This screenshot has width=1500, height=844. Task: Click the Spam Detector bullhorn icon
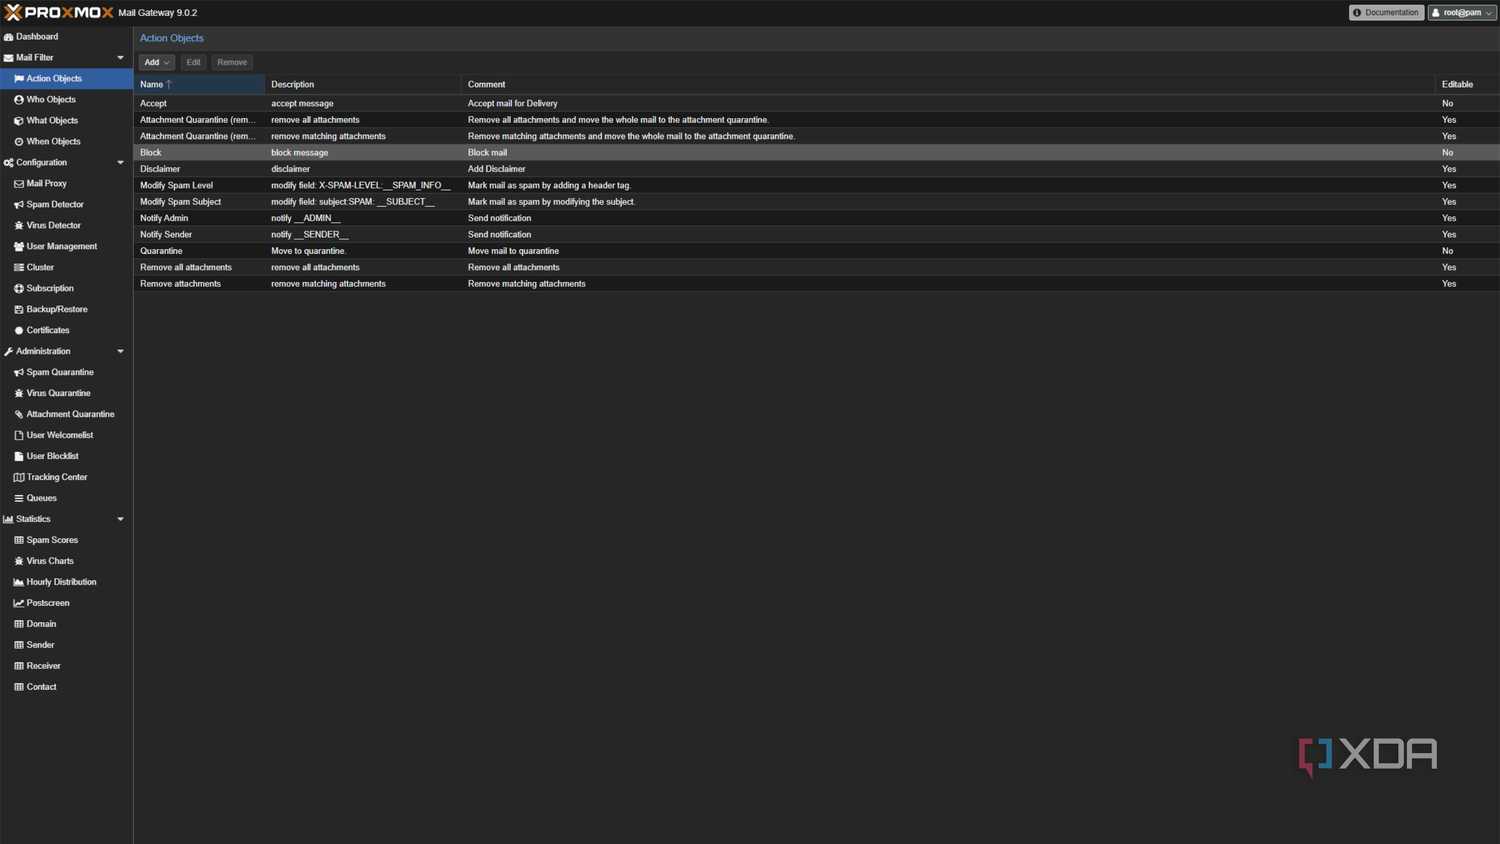point(18,205)
